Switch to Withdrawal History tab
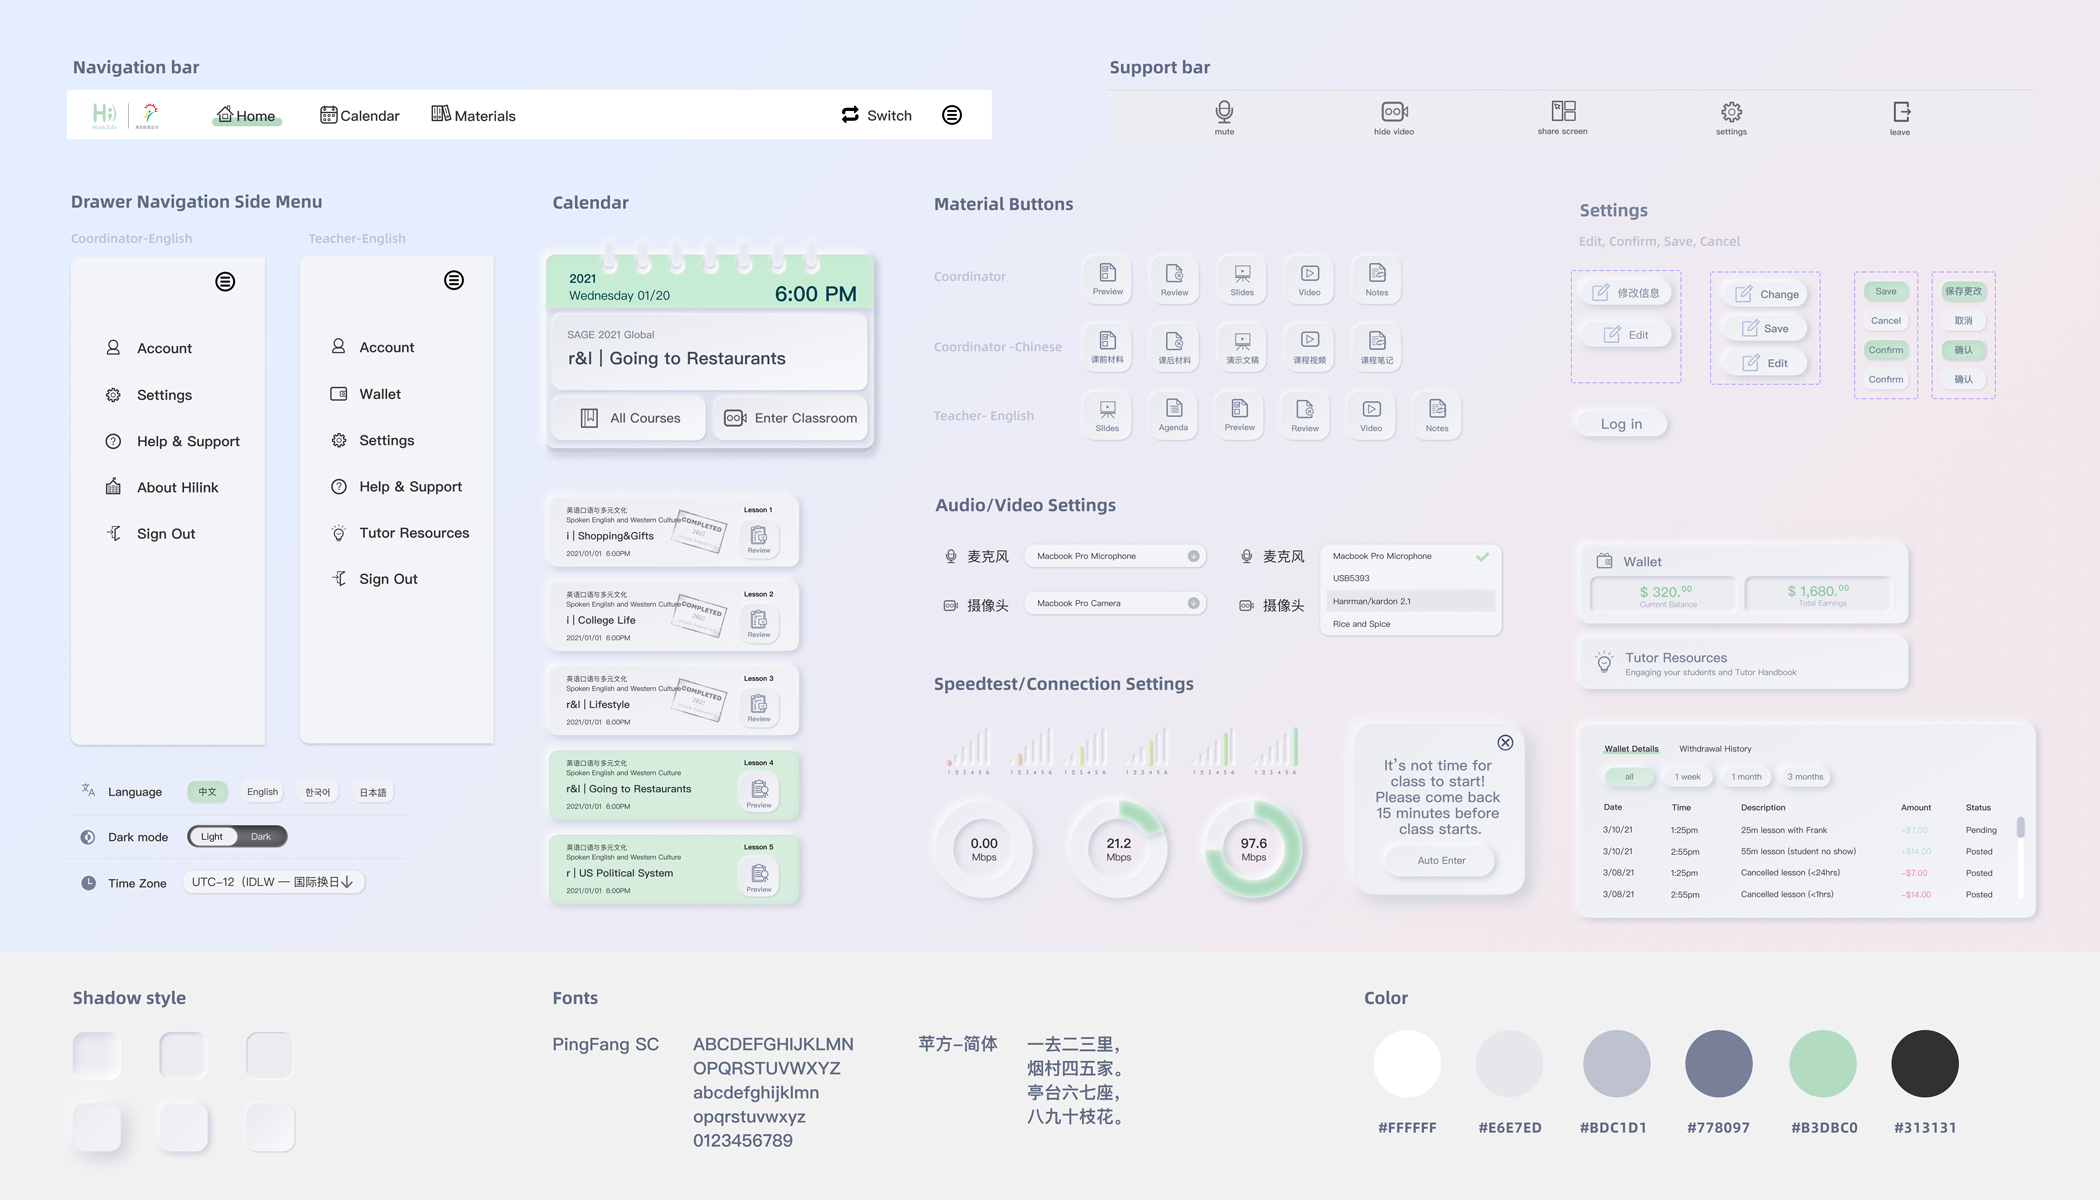2100x1200 pixels. point(1715,748)
